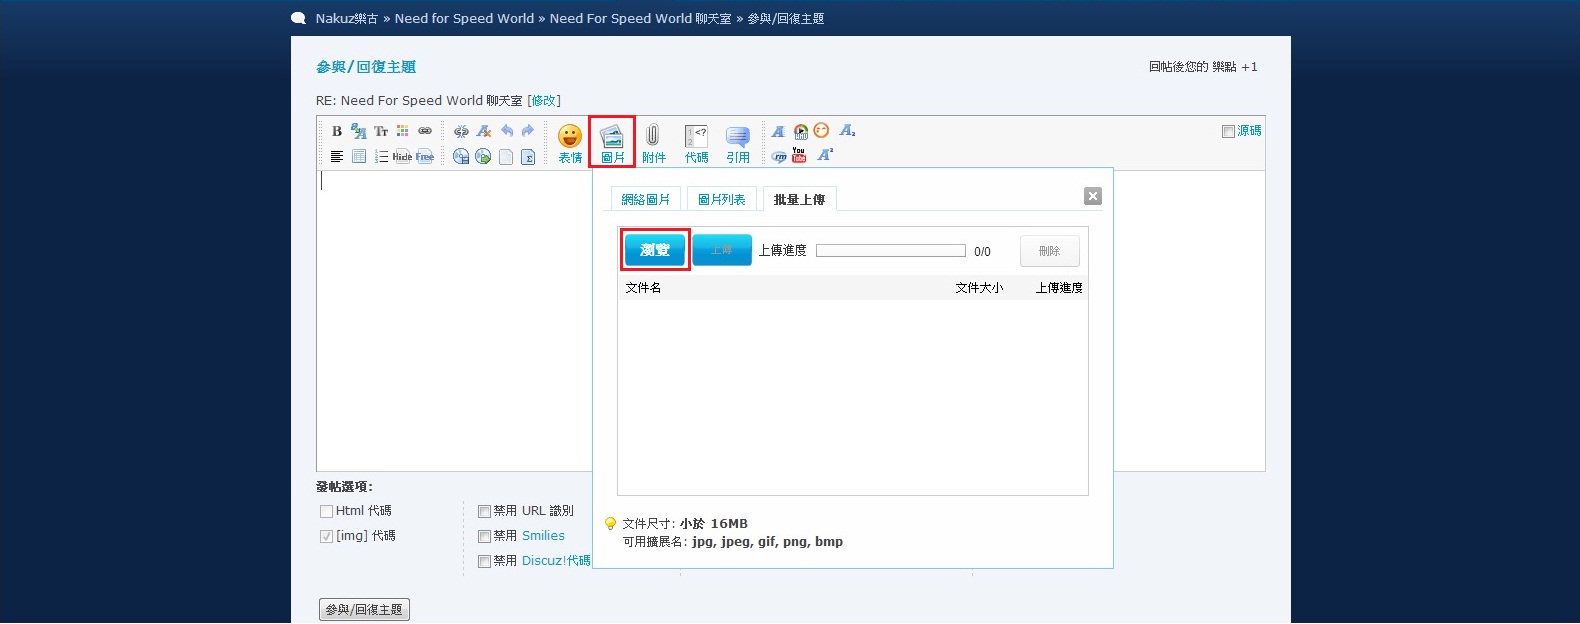This screenshot has height=624, width=1580.
Task: Click the 附件 attachment paperclip icon
Action: coord(653,143)
